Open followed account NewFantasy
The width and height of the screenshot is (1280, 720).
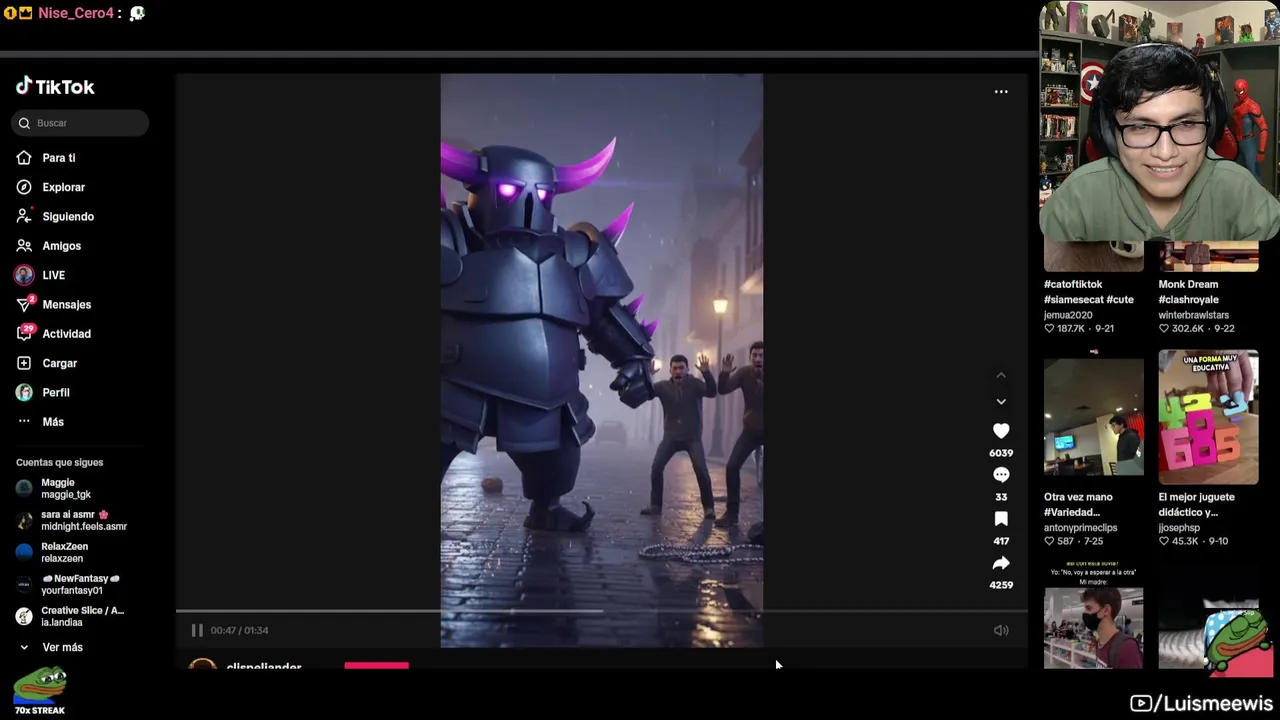click(x=70, y=584)
